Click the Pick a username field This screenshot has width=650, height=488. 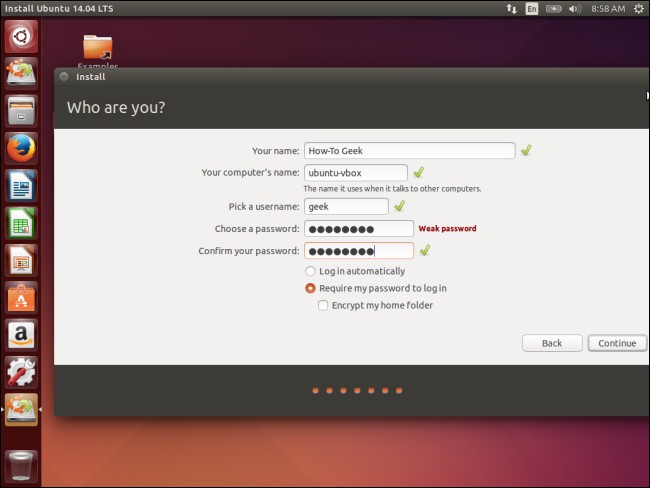(x=346, y=206)
